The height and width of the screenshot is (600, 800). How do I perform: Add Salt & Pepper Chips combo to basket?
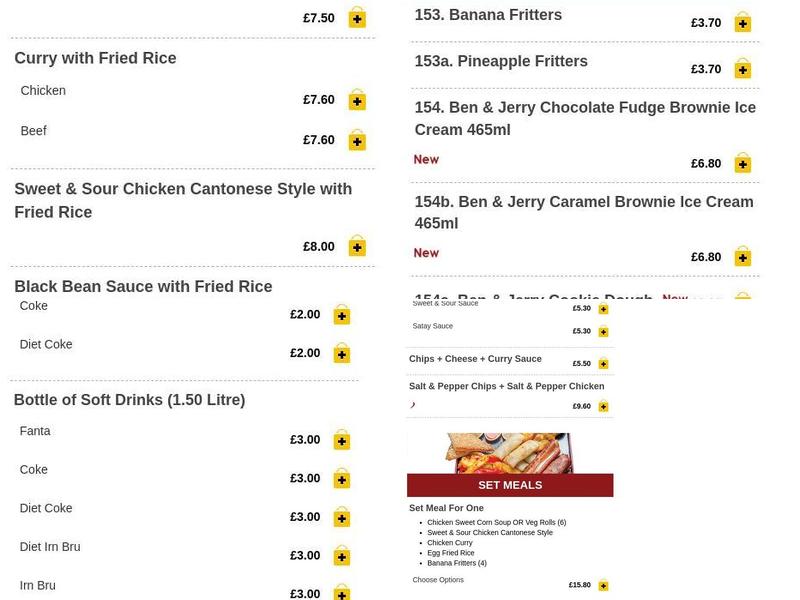point(603,407)
